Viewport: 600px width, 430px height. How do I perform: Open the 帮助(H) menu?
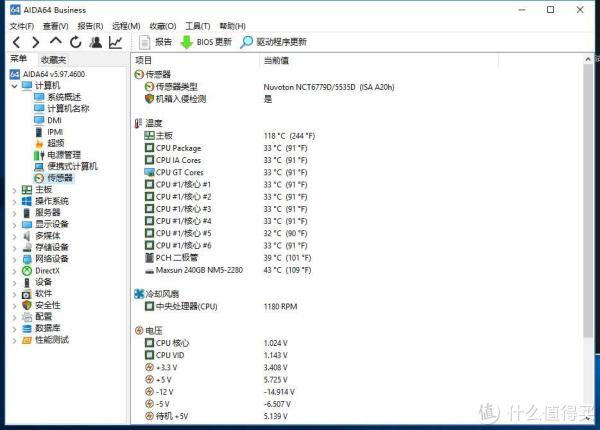click(232, 26)
